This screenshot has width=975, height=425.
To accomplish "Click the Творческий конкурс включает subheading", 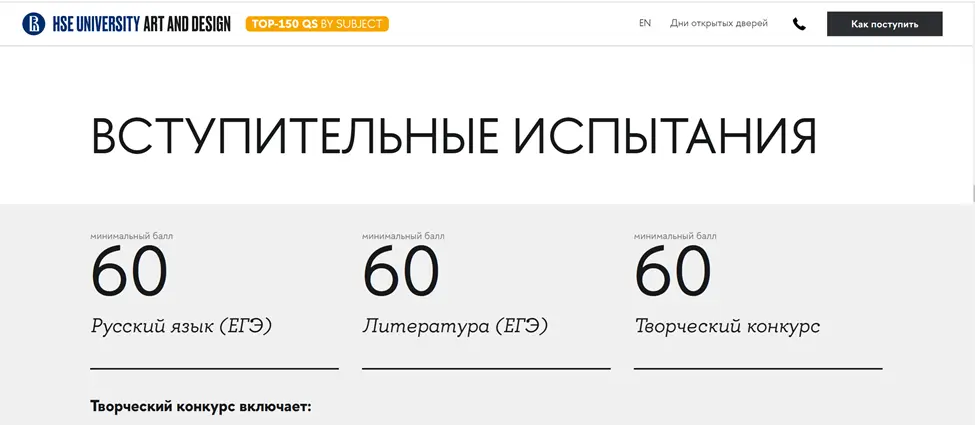I will pyautogui.click(x=201, y=407).
